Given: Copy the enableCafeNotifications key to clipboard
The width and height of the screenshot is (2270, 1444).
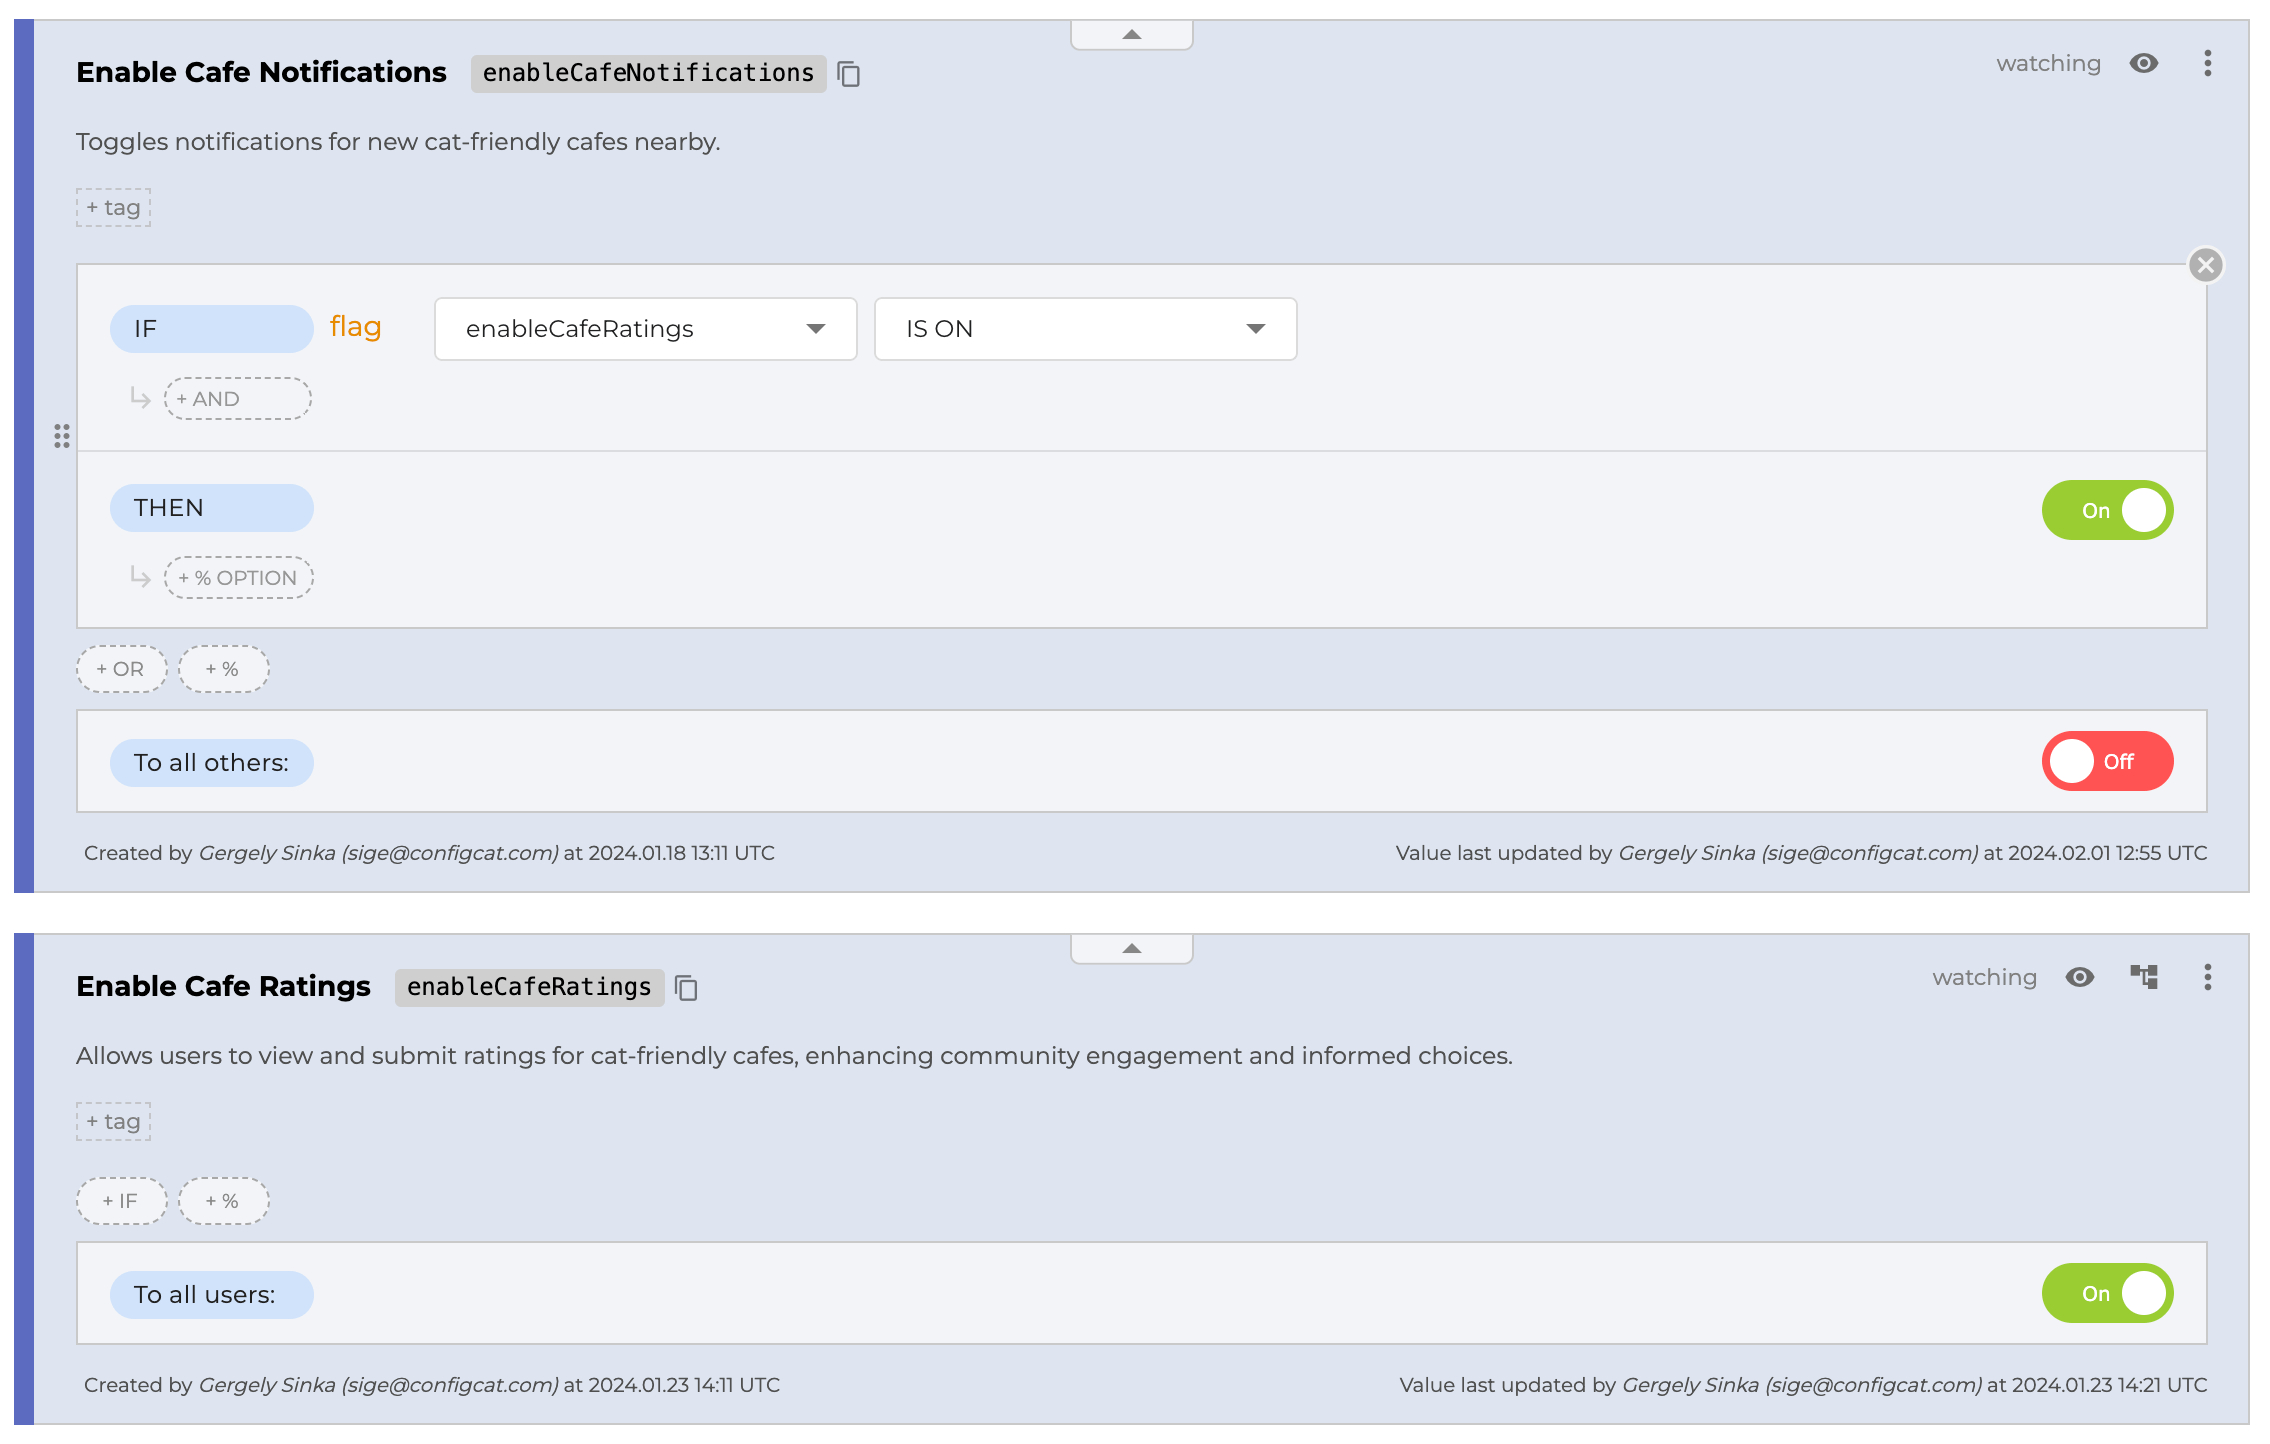Looking at the screenshot, I should (849, 74).
